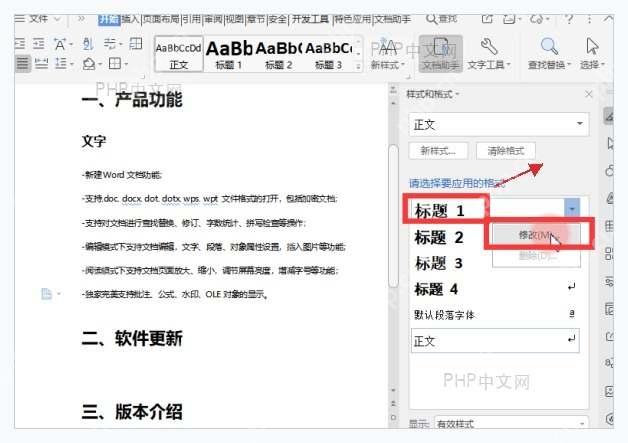Select 标题 4 in the style list
Viewport: 628px width, 443px height.
point(495,289)
